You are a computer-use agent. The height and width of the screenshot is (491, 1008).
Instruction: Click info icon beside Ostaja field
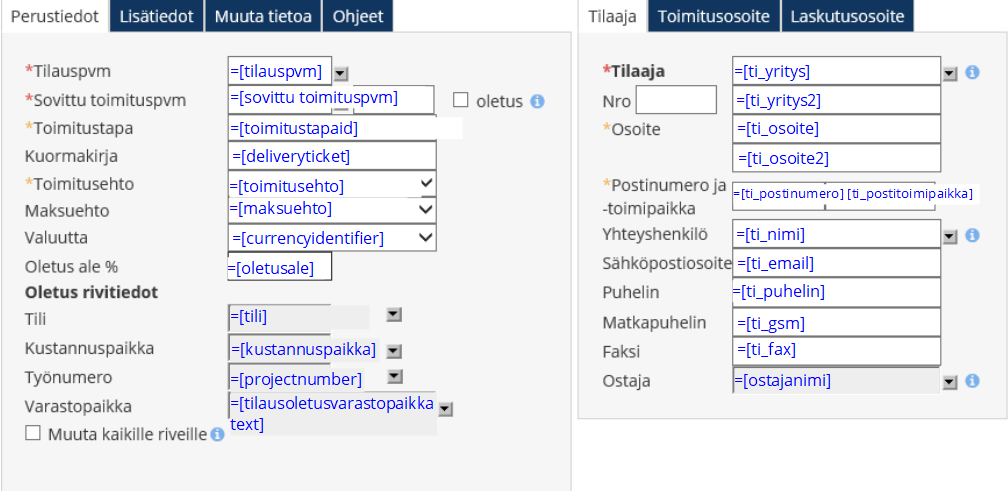tap(972, 382)
